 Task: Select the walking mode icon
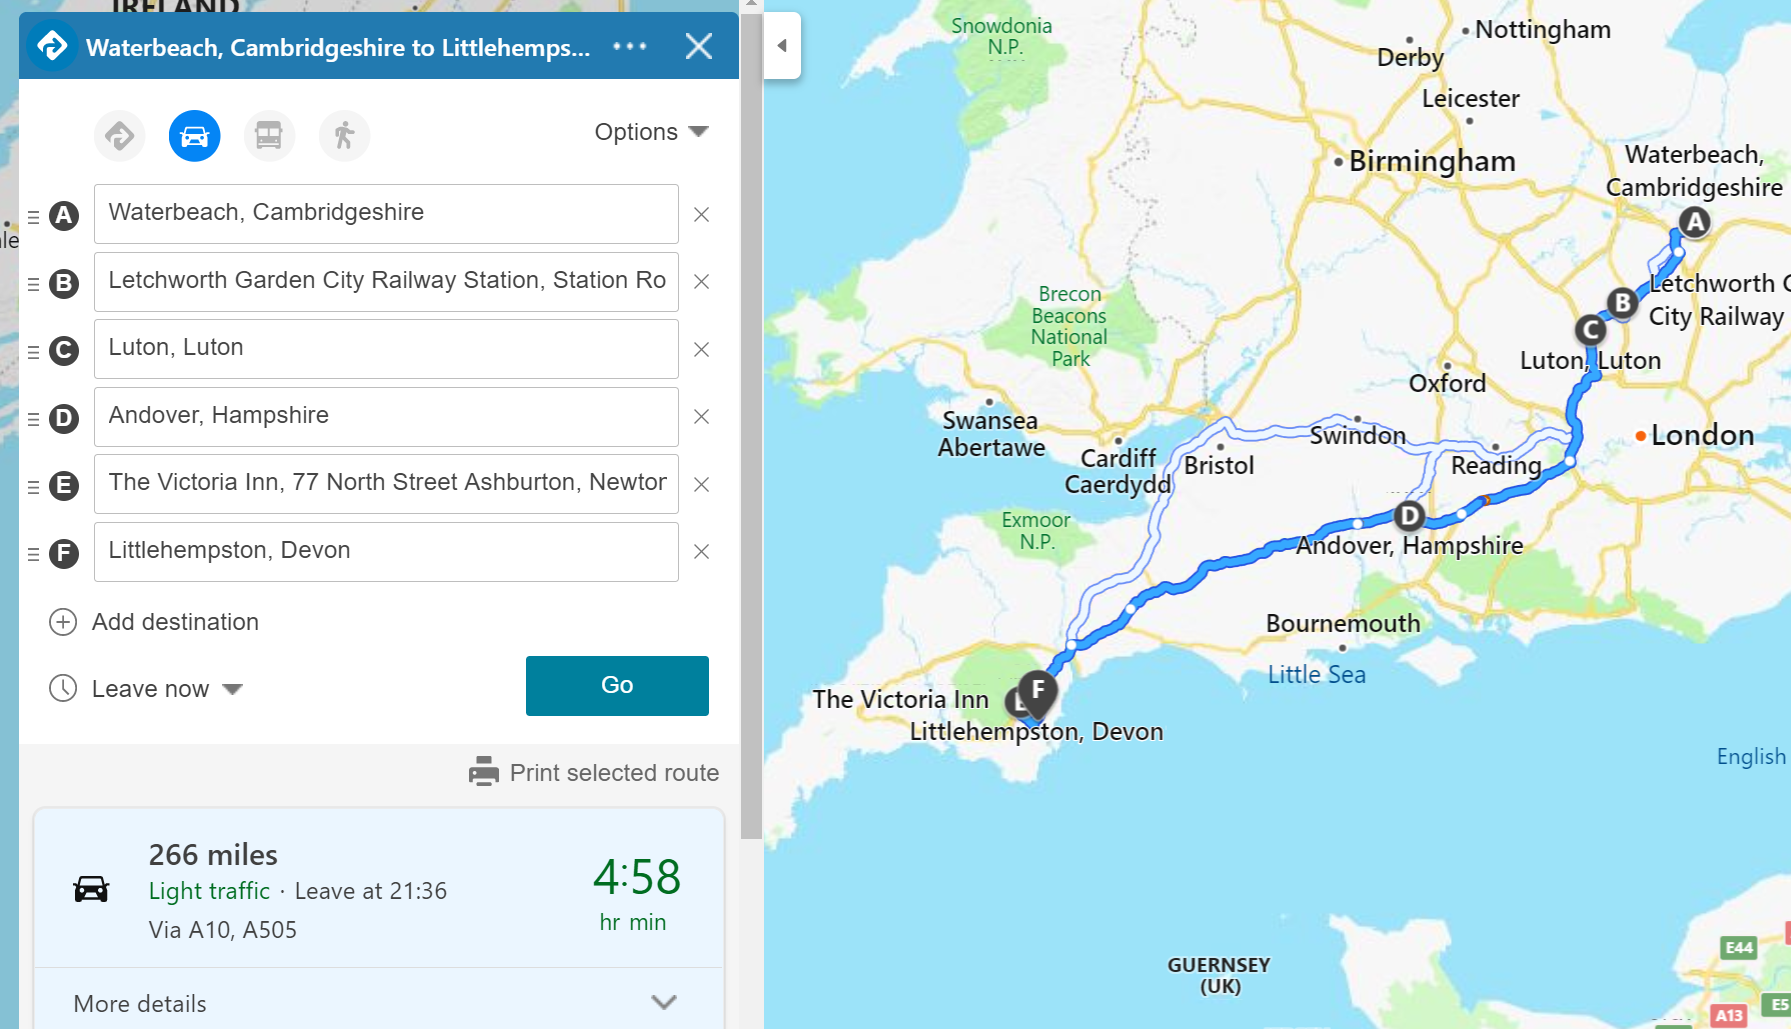point(344,136)
